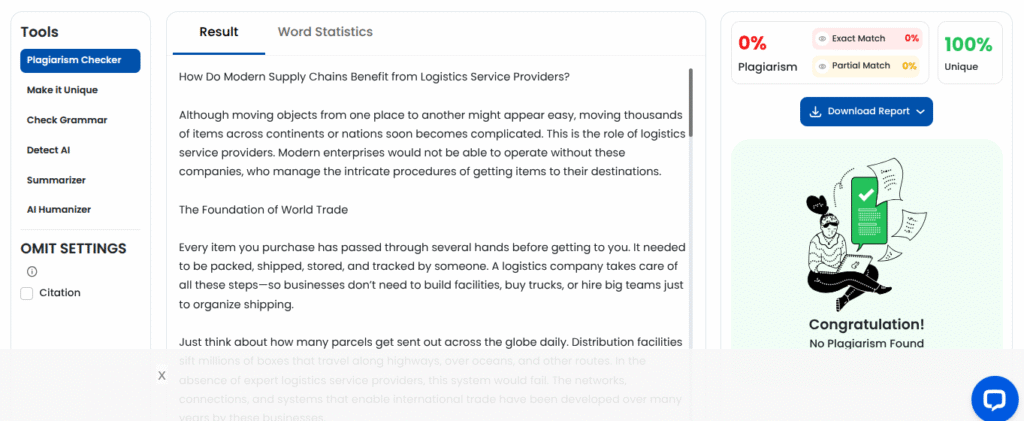Click the info icon under Omit Settings

click(32, 271)
